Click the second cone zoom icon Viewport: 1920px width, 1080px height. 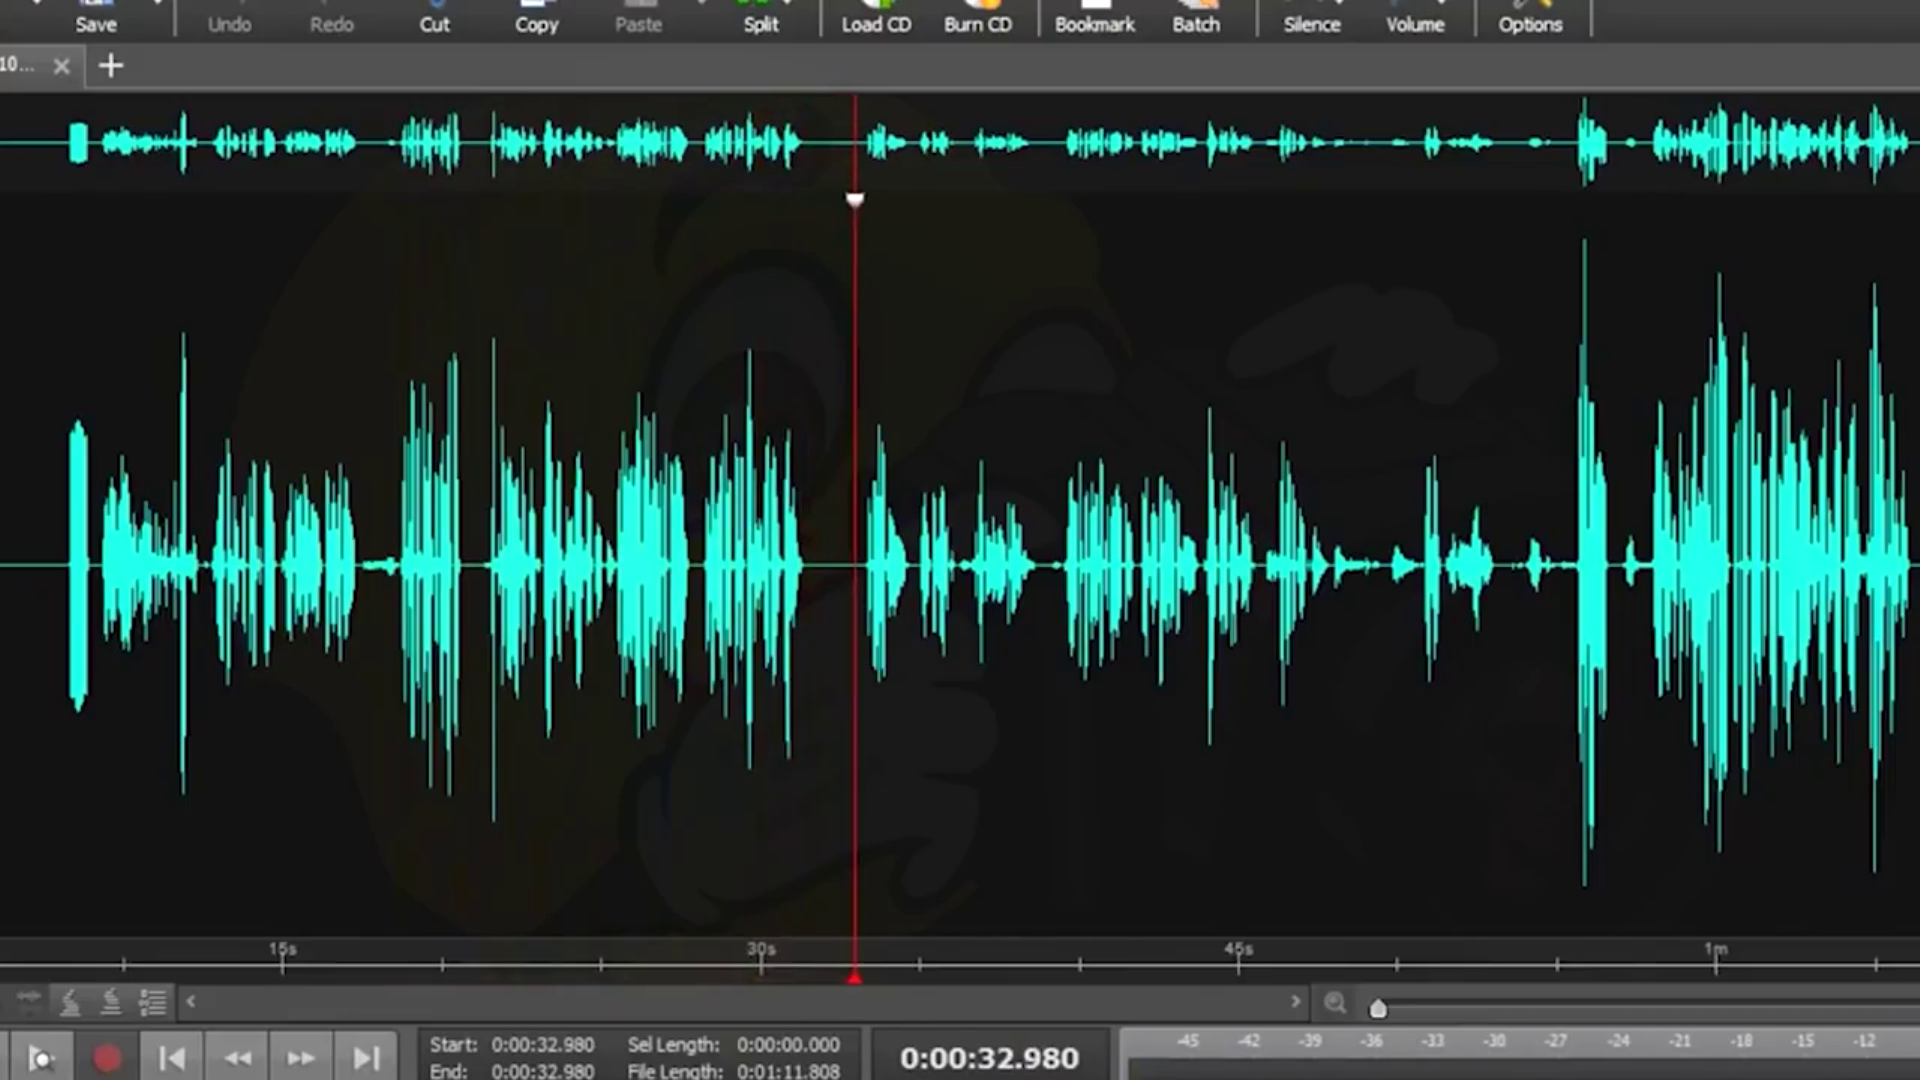[x=111, y=1001]
